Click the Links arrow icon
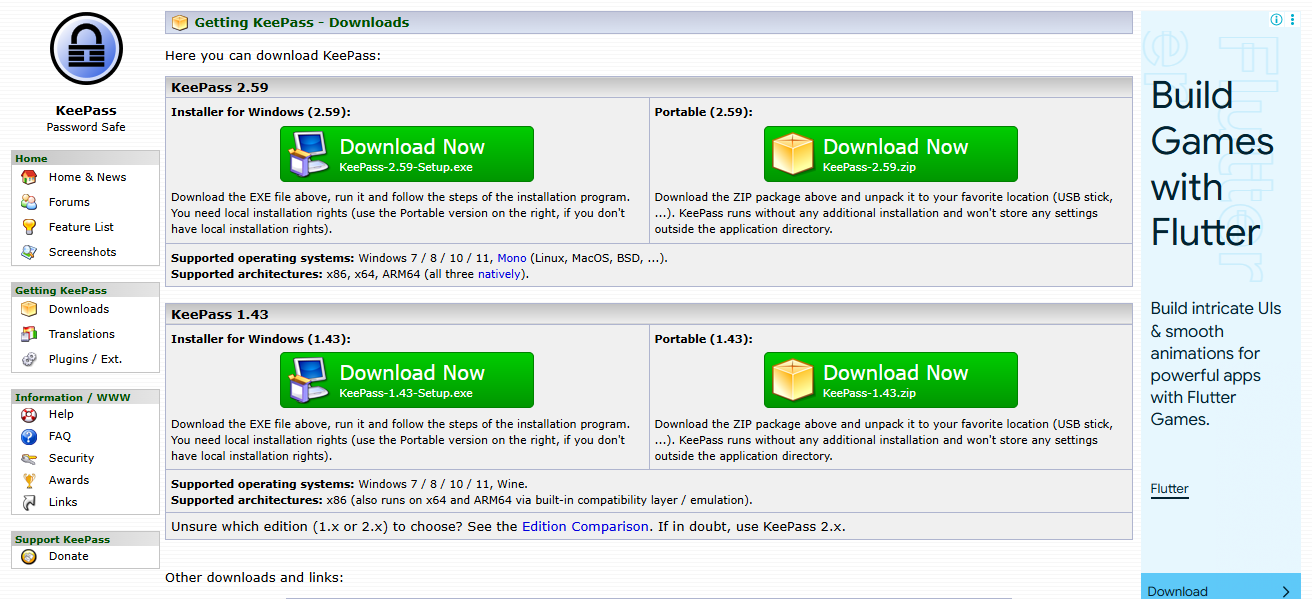The height and width of the screenshot is (599, 1312). point(29,502)
